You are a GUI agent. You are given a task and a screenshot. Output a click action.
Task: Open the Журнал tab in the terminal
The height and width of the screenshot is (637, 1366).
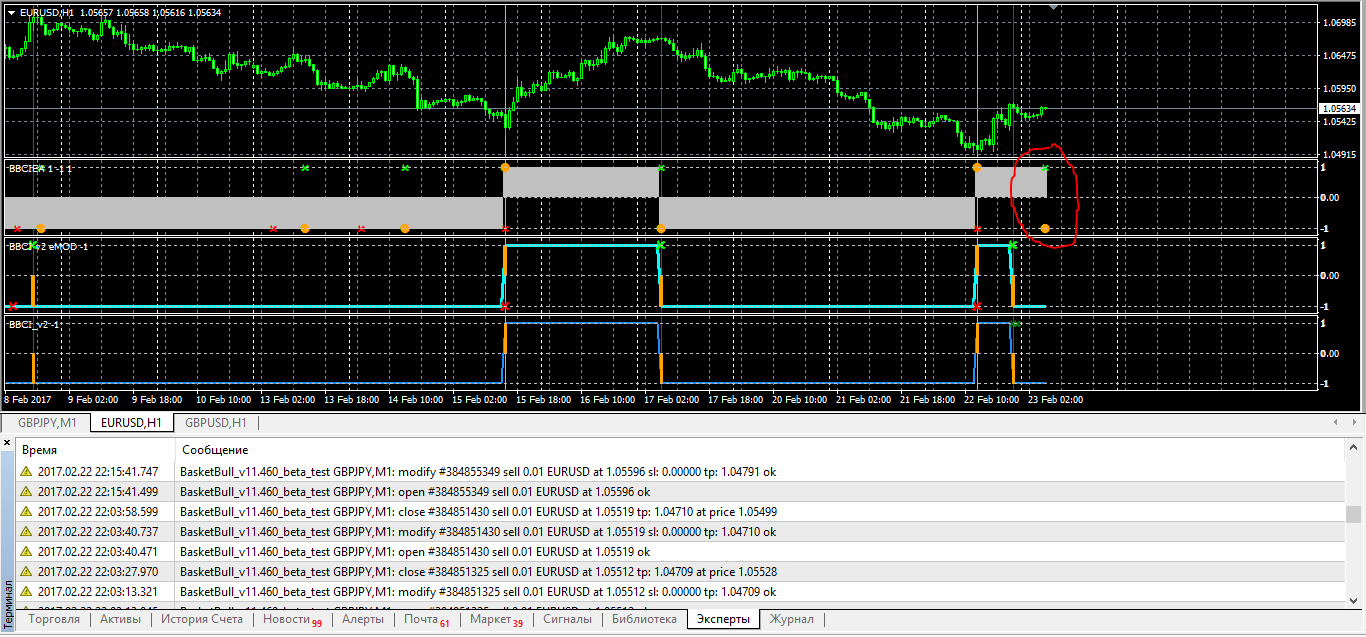click(789, 619)
